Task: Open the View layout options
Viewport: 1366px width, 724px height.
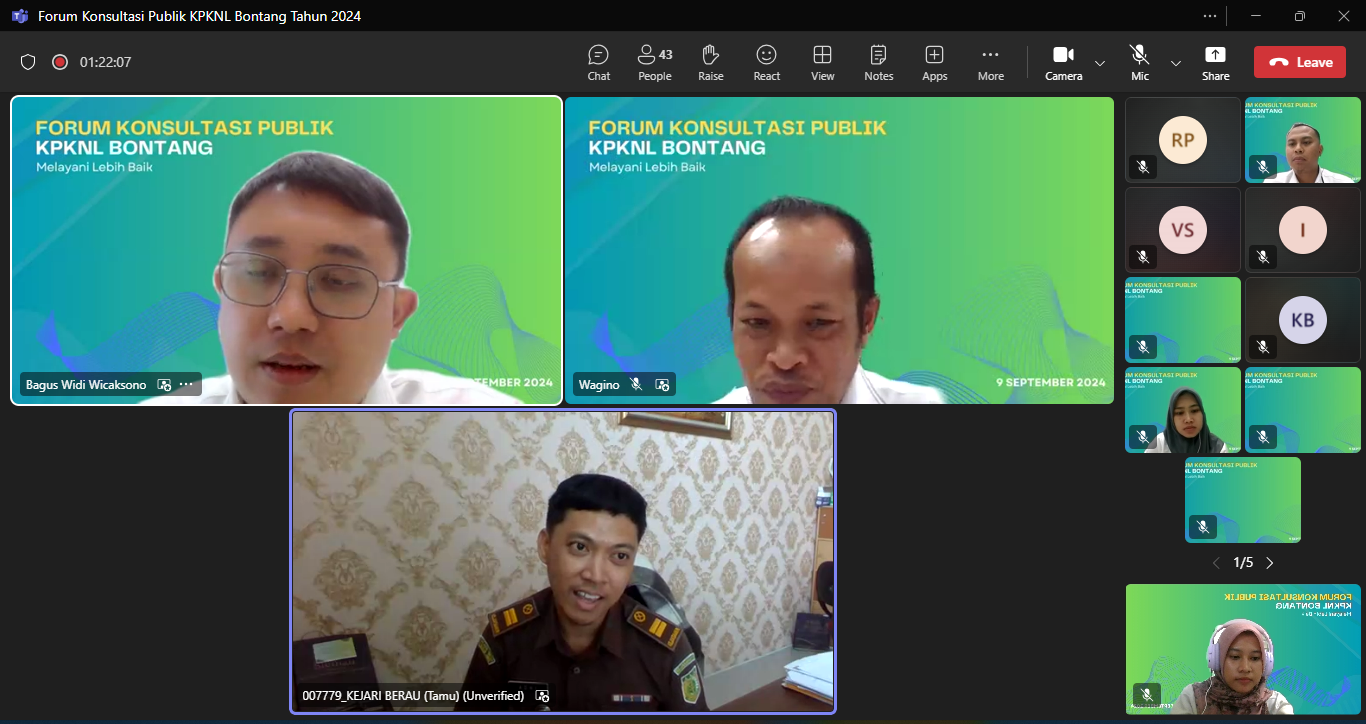Action: (x=823, y=63)
